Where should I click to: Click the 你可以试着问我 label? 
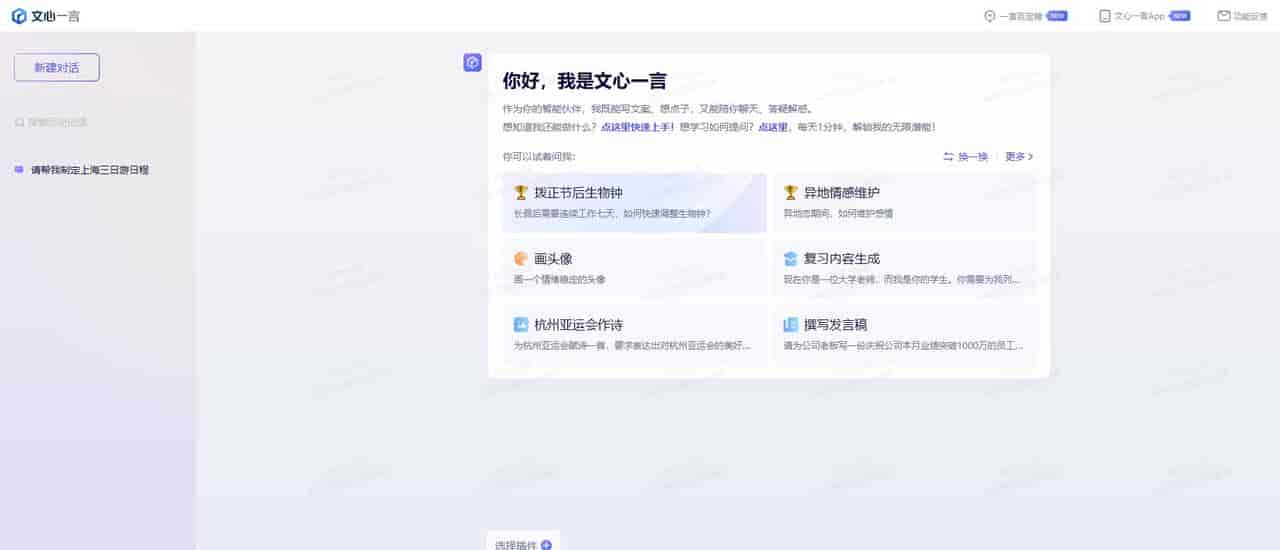(x=539, y=157)
